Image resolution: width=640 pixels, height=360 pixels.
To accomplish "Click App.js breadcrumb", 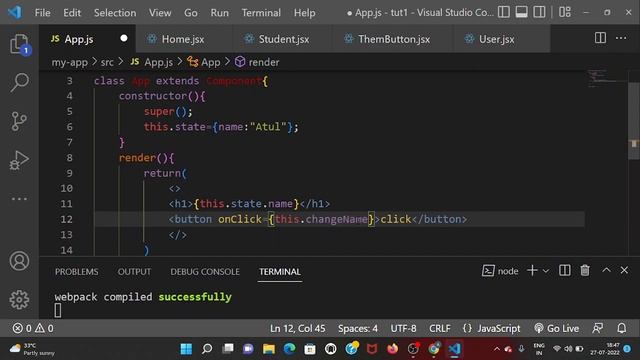I will tap(152, 62).
